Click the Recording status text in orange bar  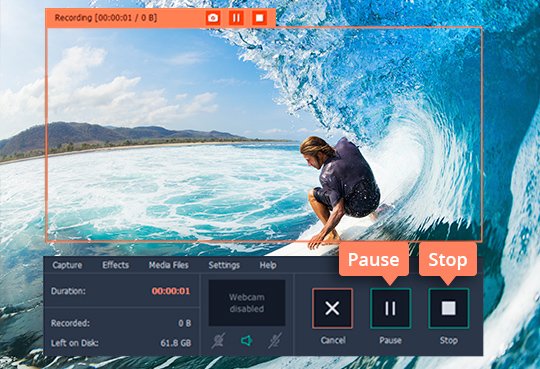pyautogui.click(x=106, y=18)
